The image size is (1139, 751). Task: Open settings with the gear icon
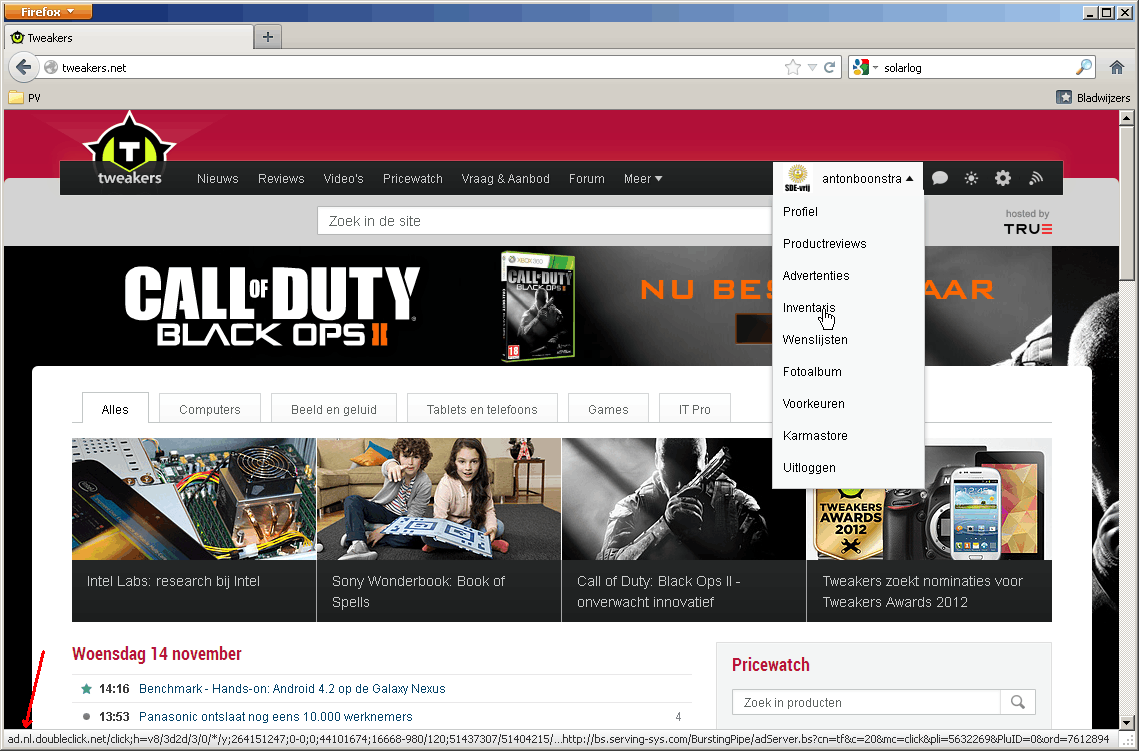[x=1003, y=178]
